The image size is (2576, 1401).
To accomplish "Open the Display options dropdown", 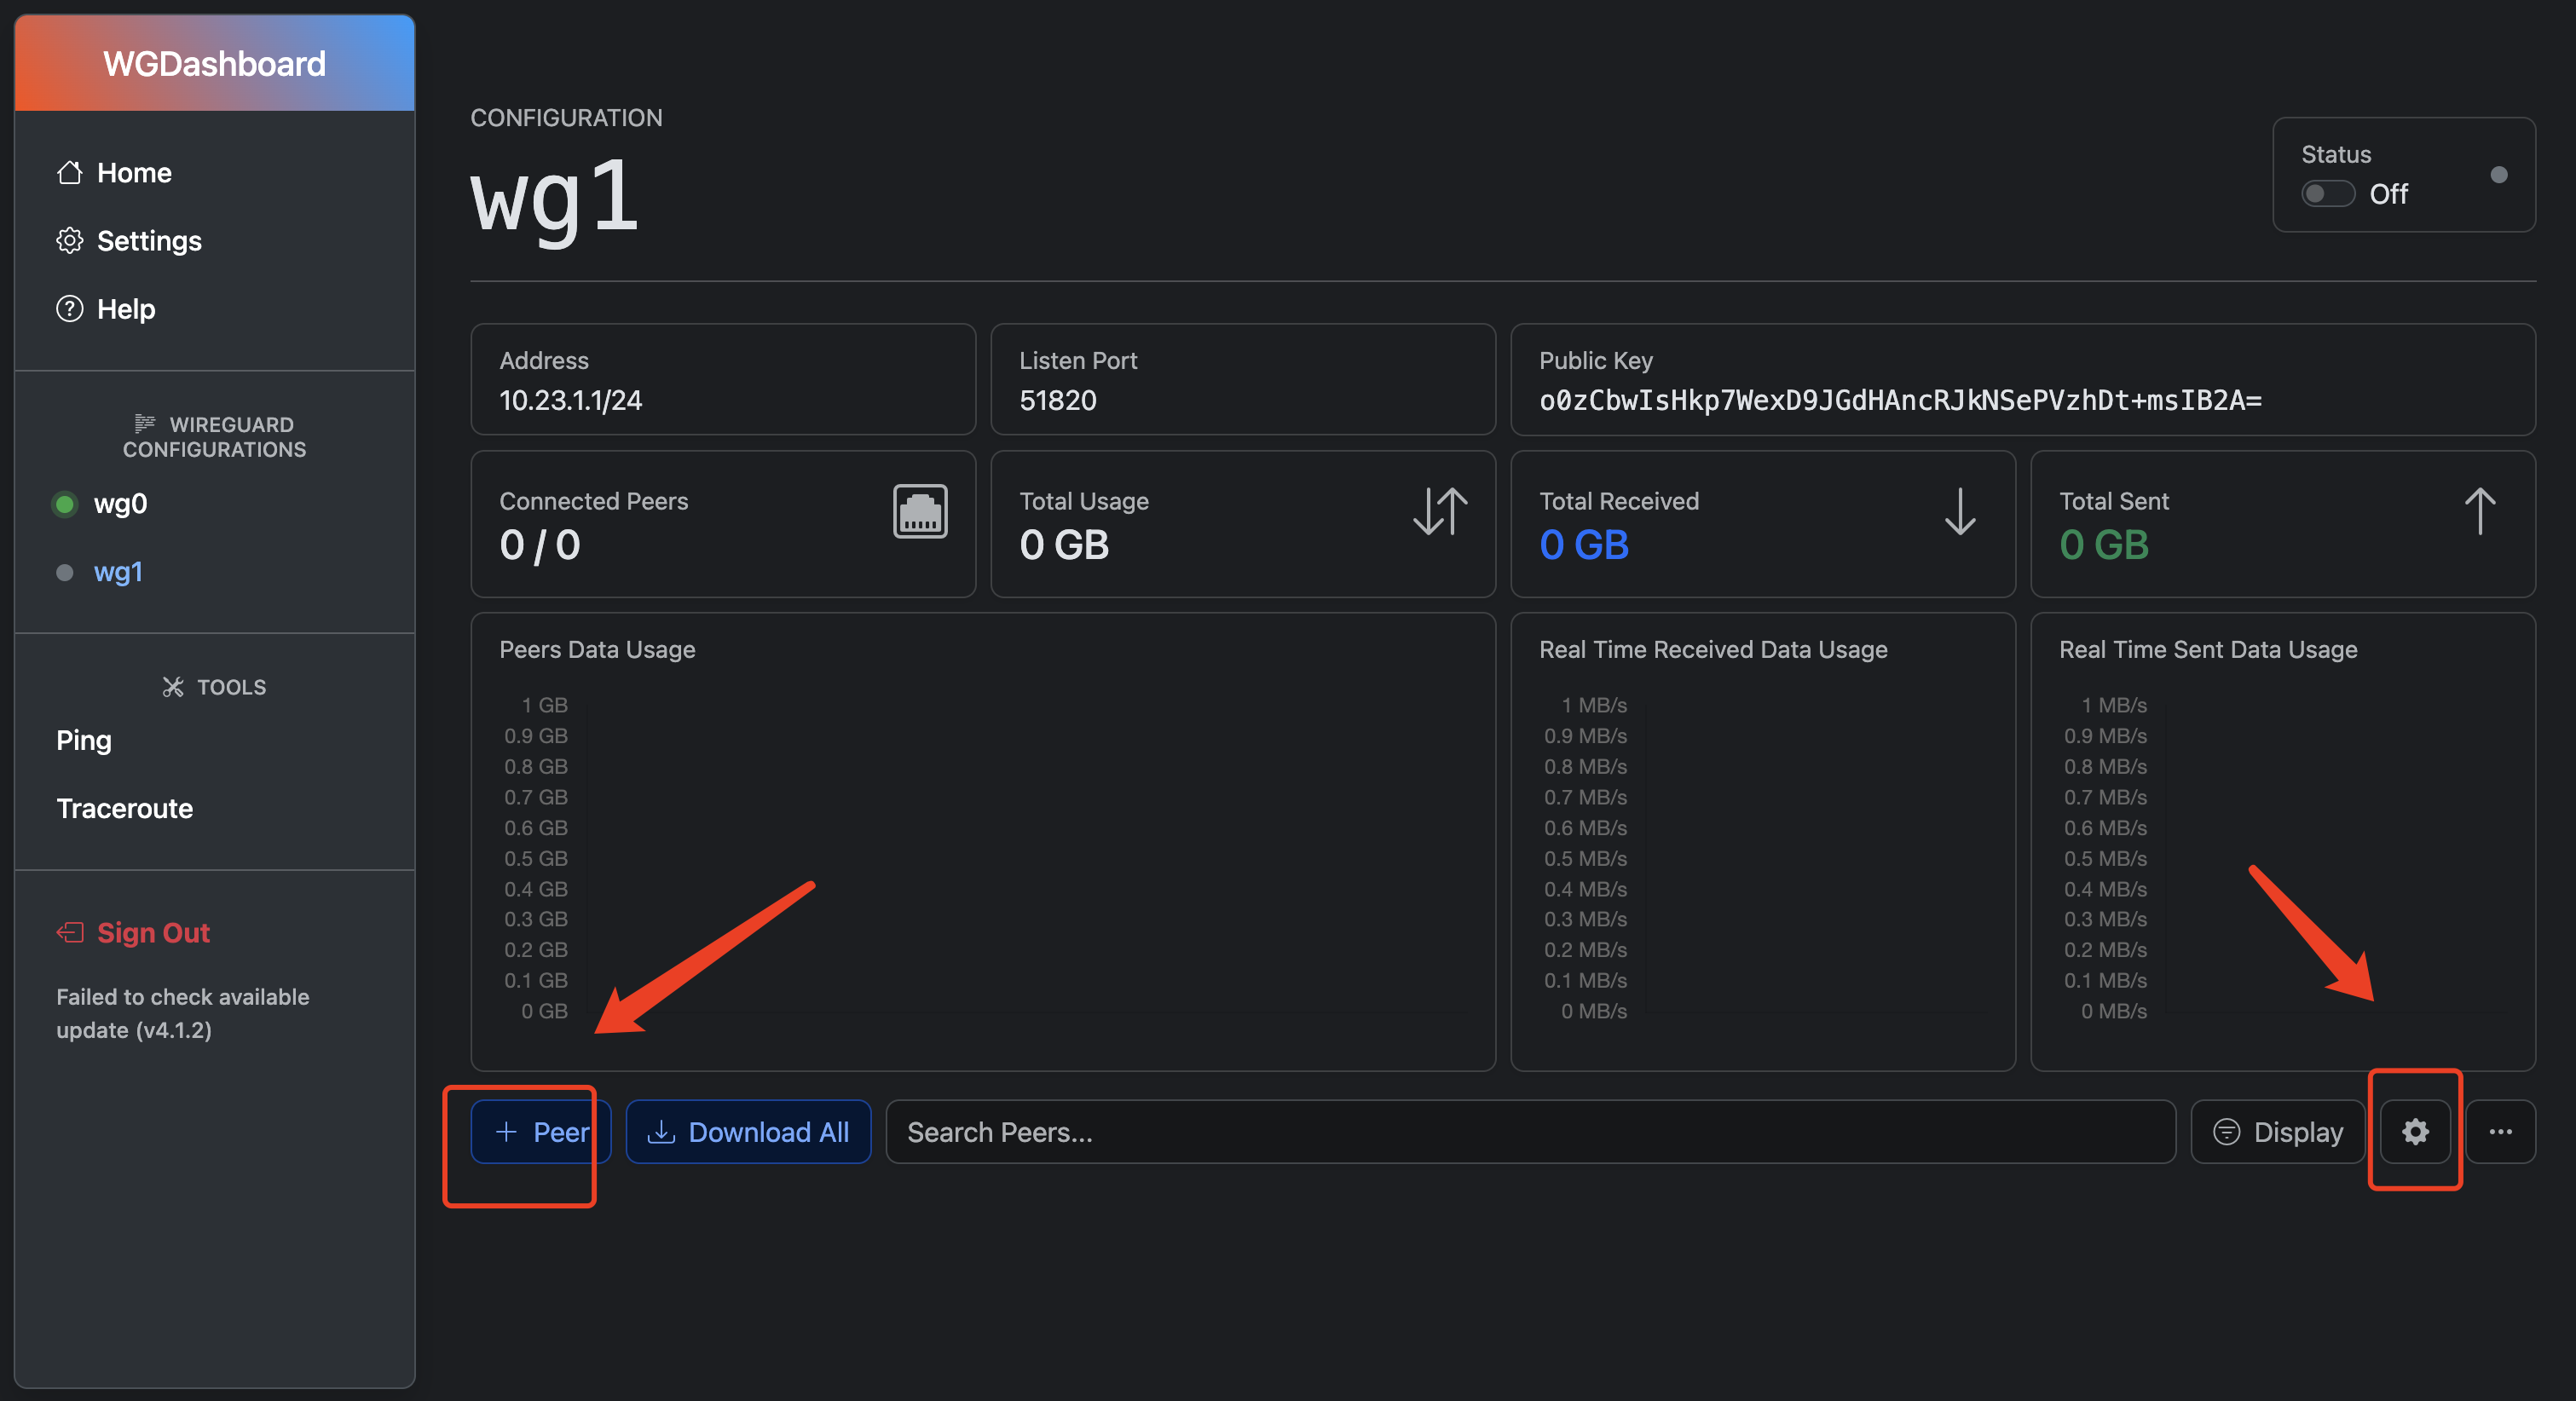I will (x=2277, y=1132).
